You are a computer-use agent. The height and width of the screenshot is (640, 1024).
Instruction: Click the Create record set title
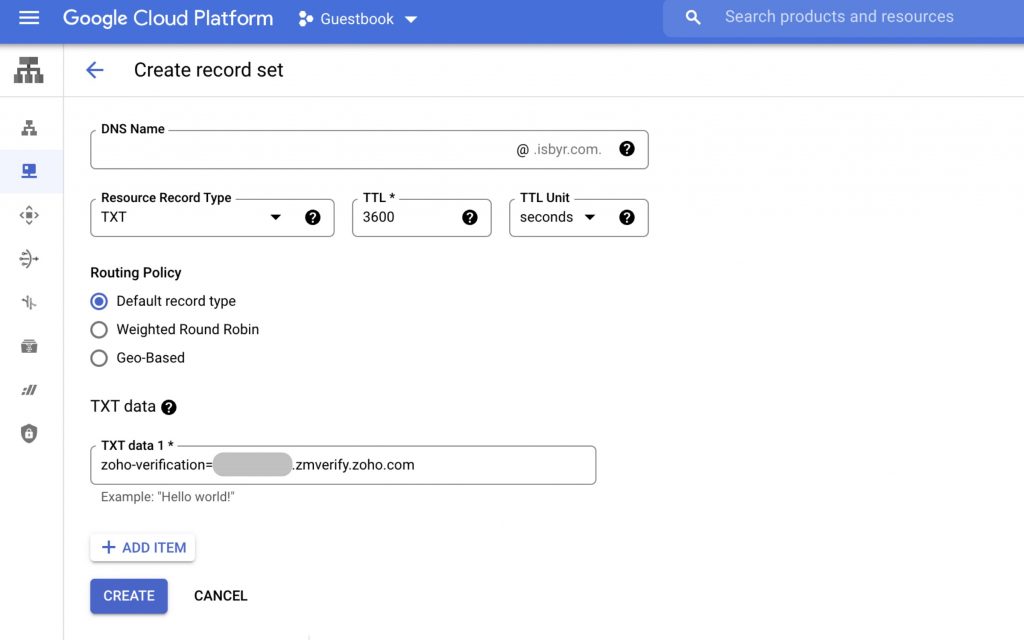(x=208, y=70)
